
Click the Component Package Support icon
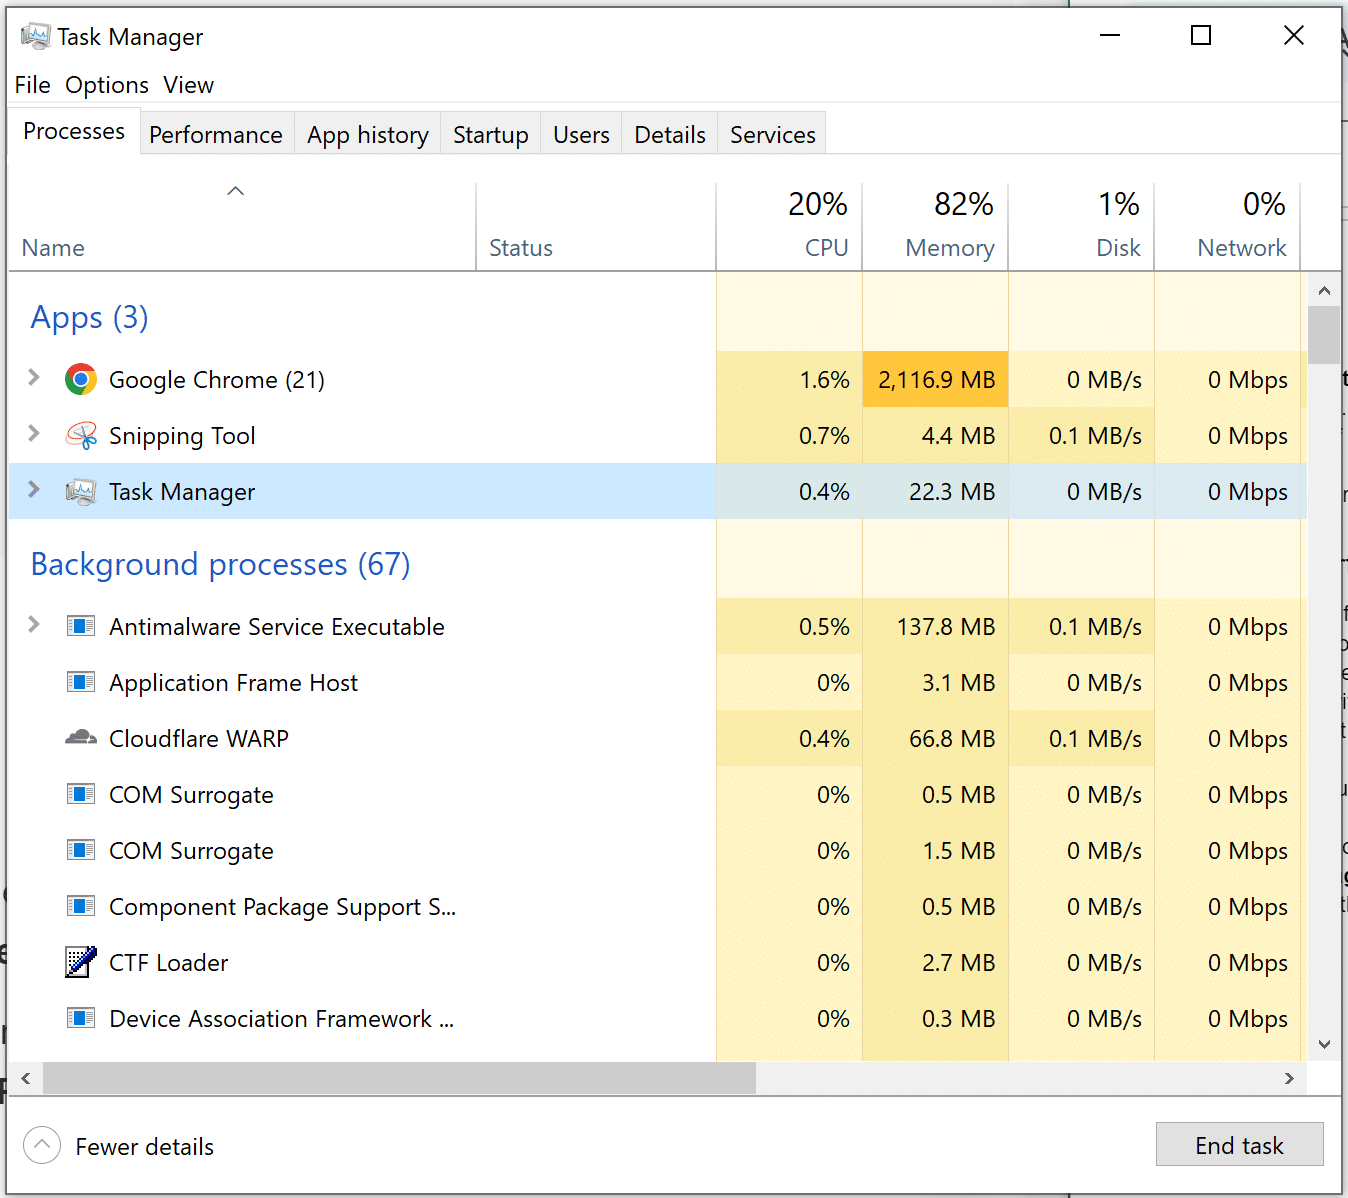pyautogui.click(x=81, y=907)
